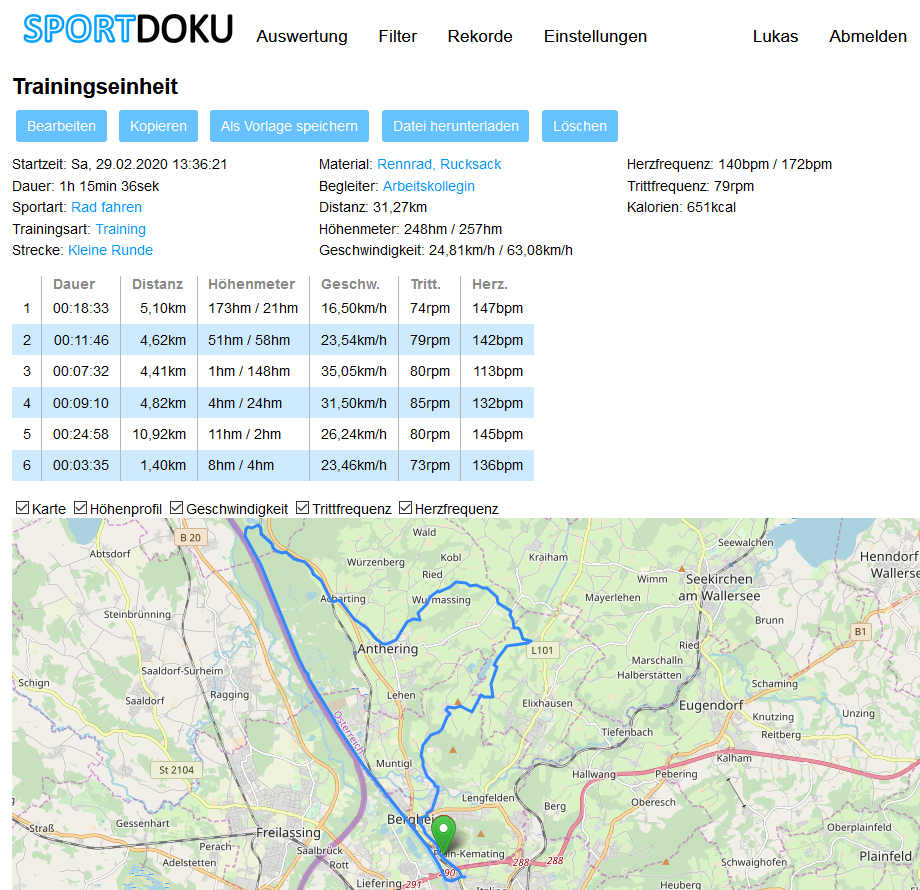Toggle the Karte checkbox
The height and width of the screenshot is (890, 920).
click(23, 508)
